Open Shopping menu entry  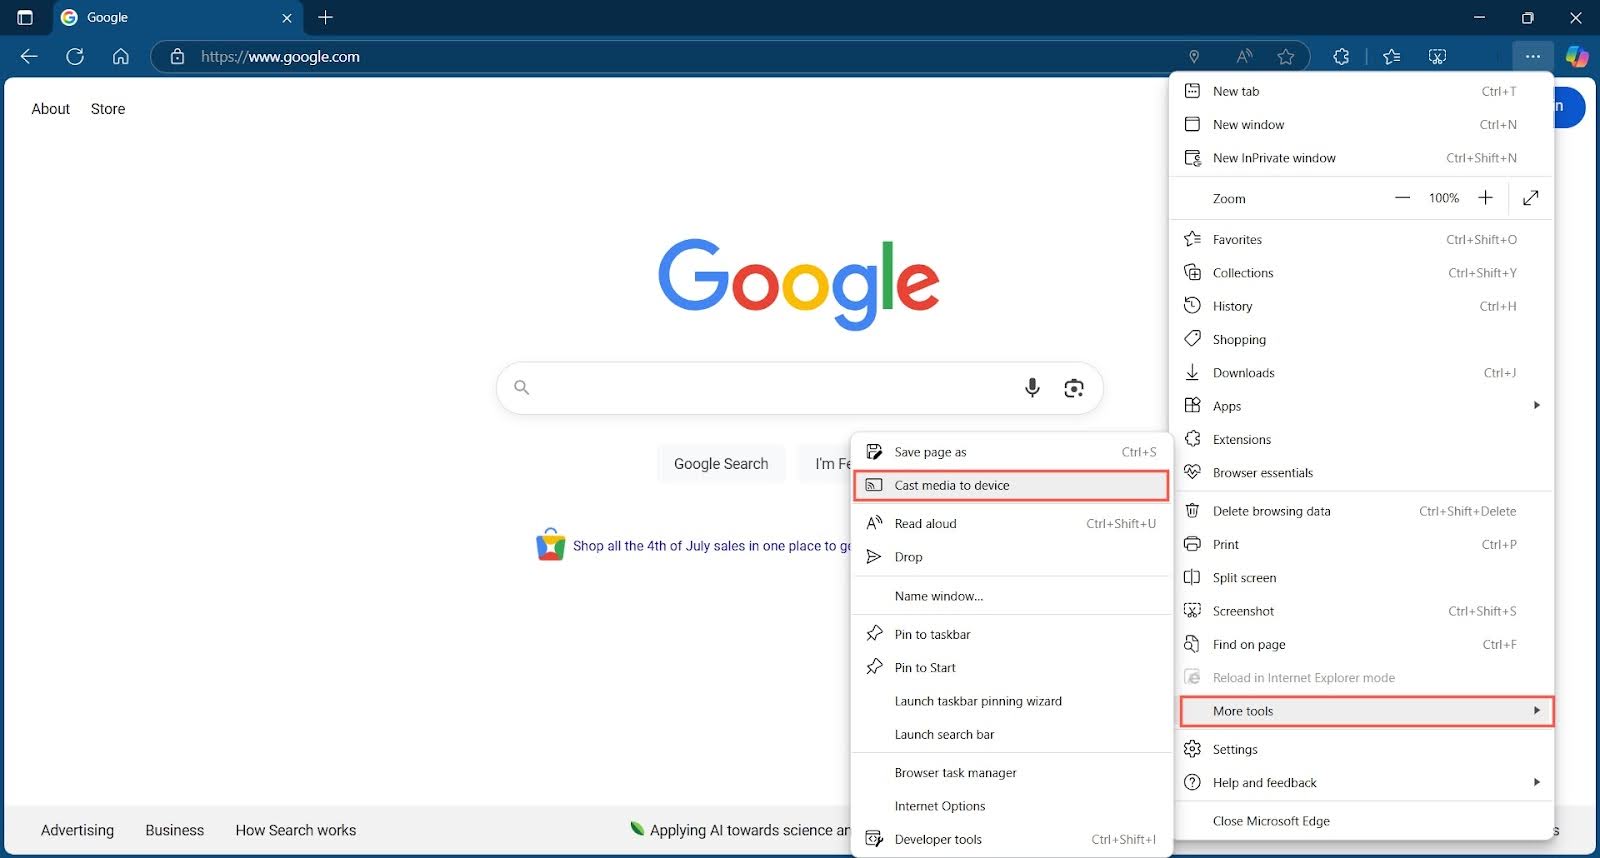click(x=1361, y=339)
